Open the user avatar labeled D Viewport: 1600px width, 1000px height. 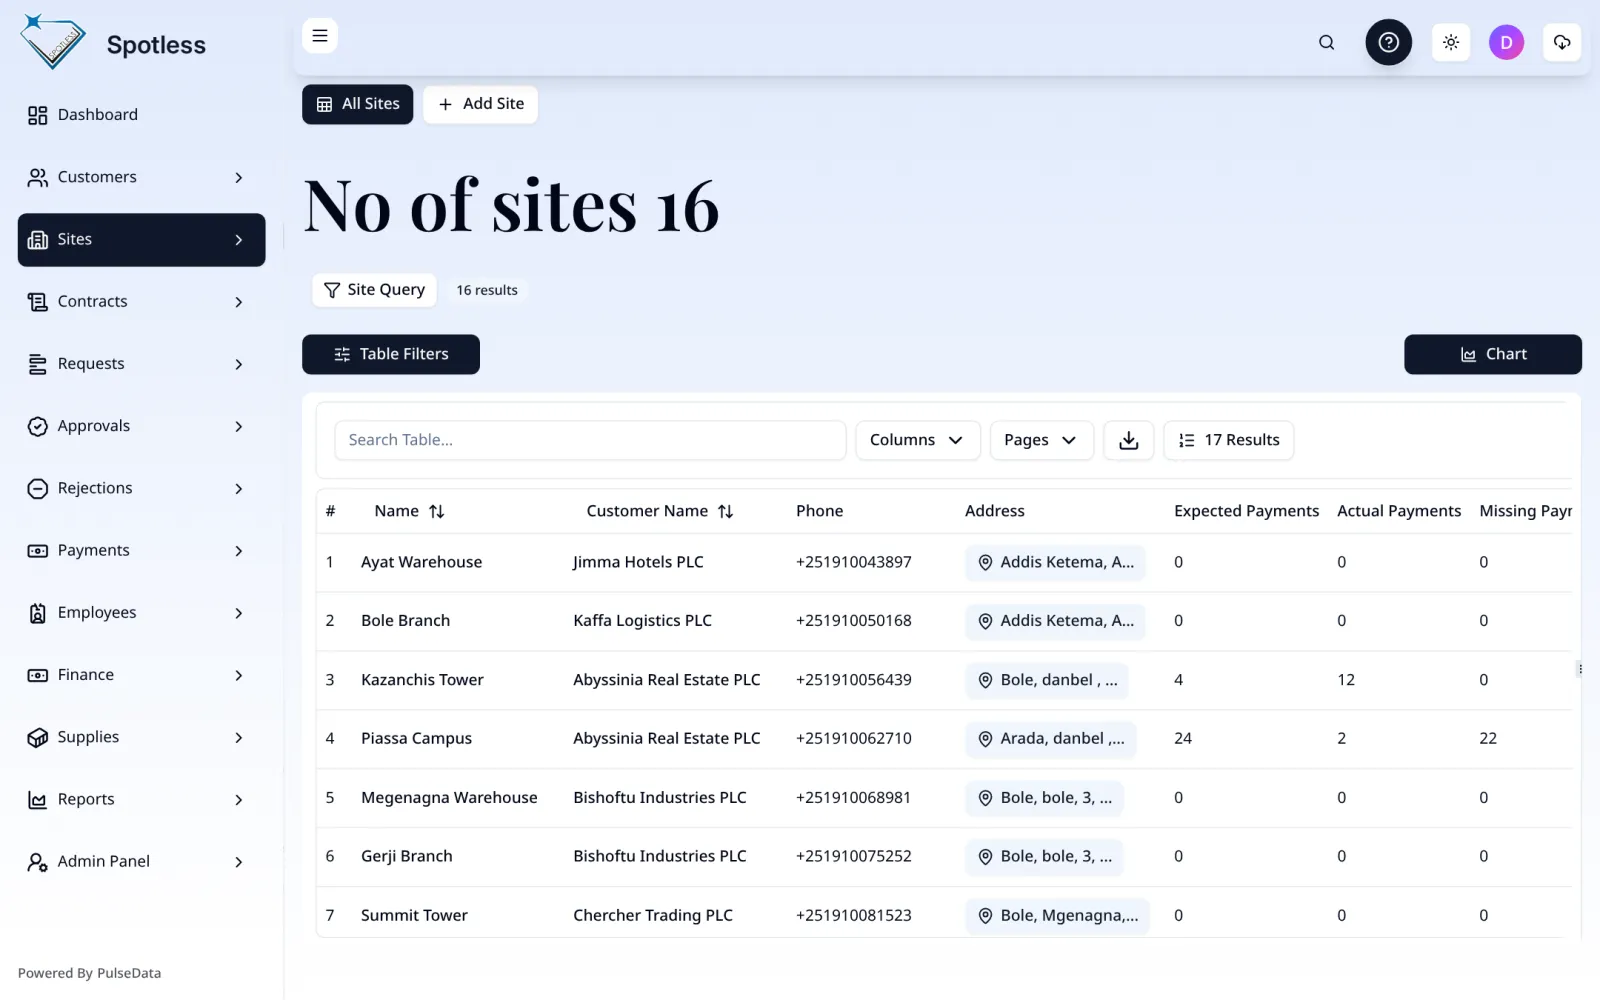(1506, 42)
